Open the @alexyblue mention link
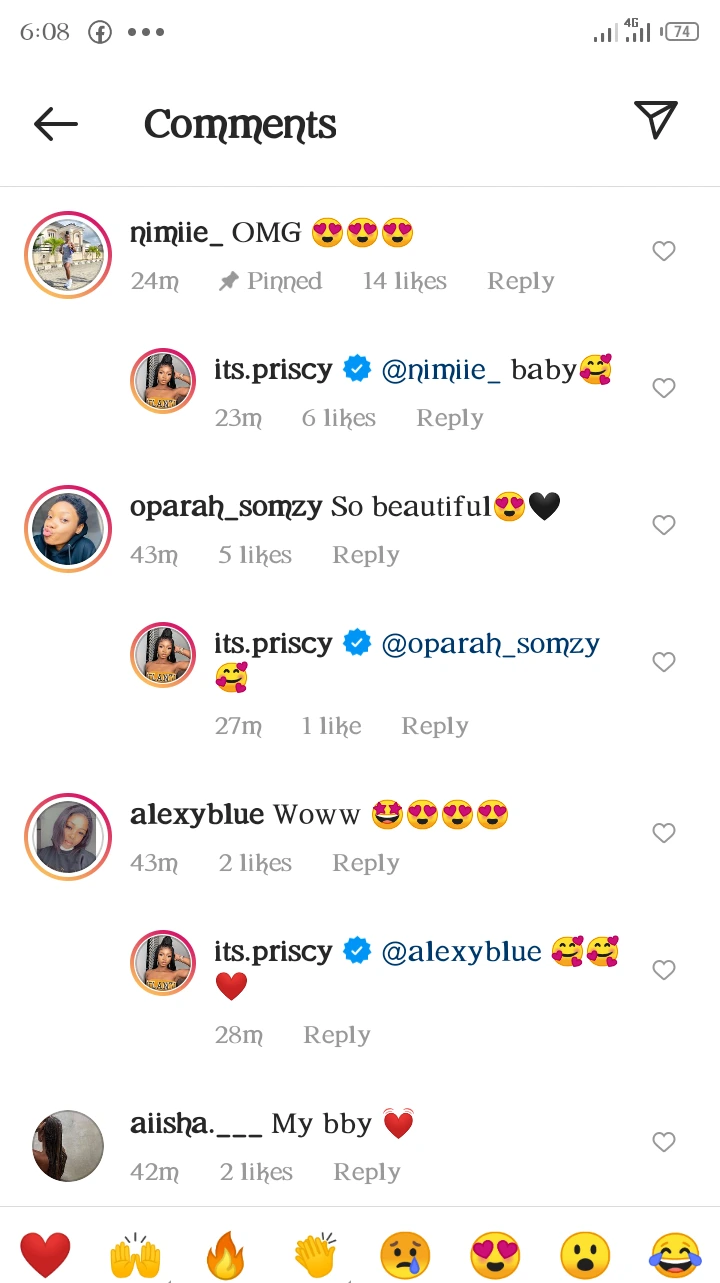 pos(462,951)
